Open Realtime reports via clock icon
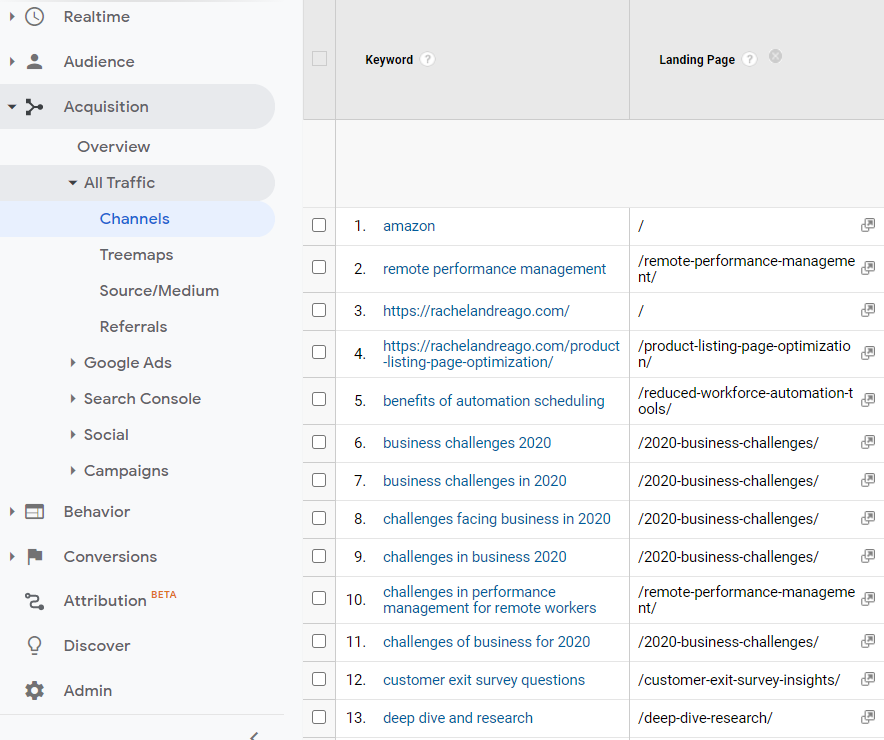The height and width of the screenshot is (740, 884). (x=34, y=17)
